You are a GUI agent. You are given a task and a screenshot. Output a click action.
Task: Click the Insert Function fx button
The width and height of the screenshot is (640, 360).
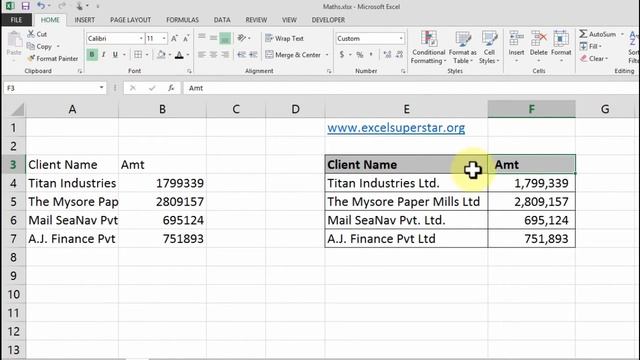coord(171,88)
